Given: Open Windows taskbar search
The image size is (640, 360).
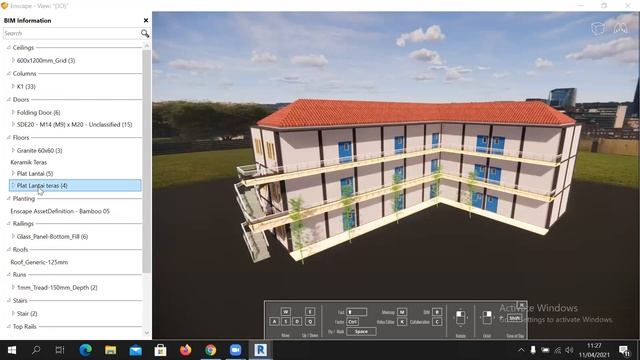Looking at the screenshot, I should click(36, 350).
